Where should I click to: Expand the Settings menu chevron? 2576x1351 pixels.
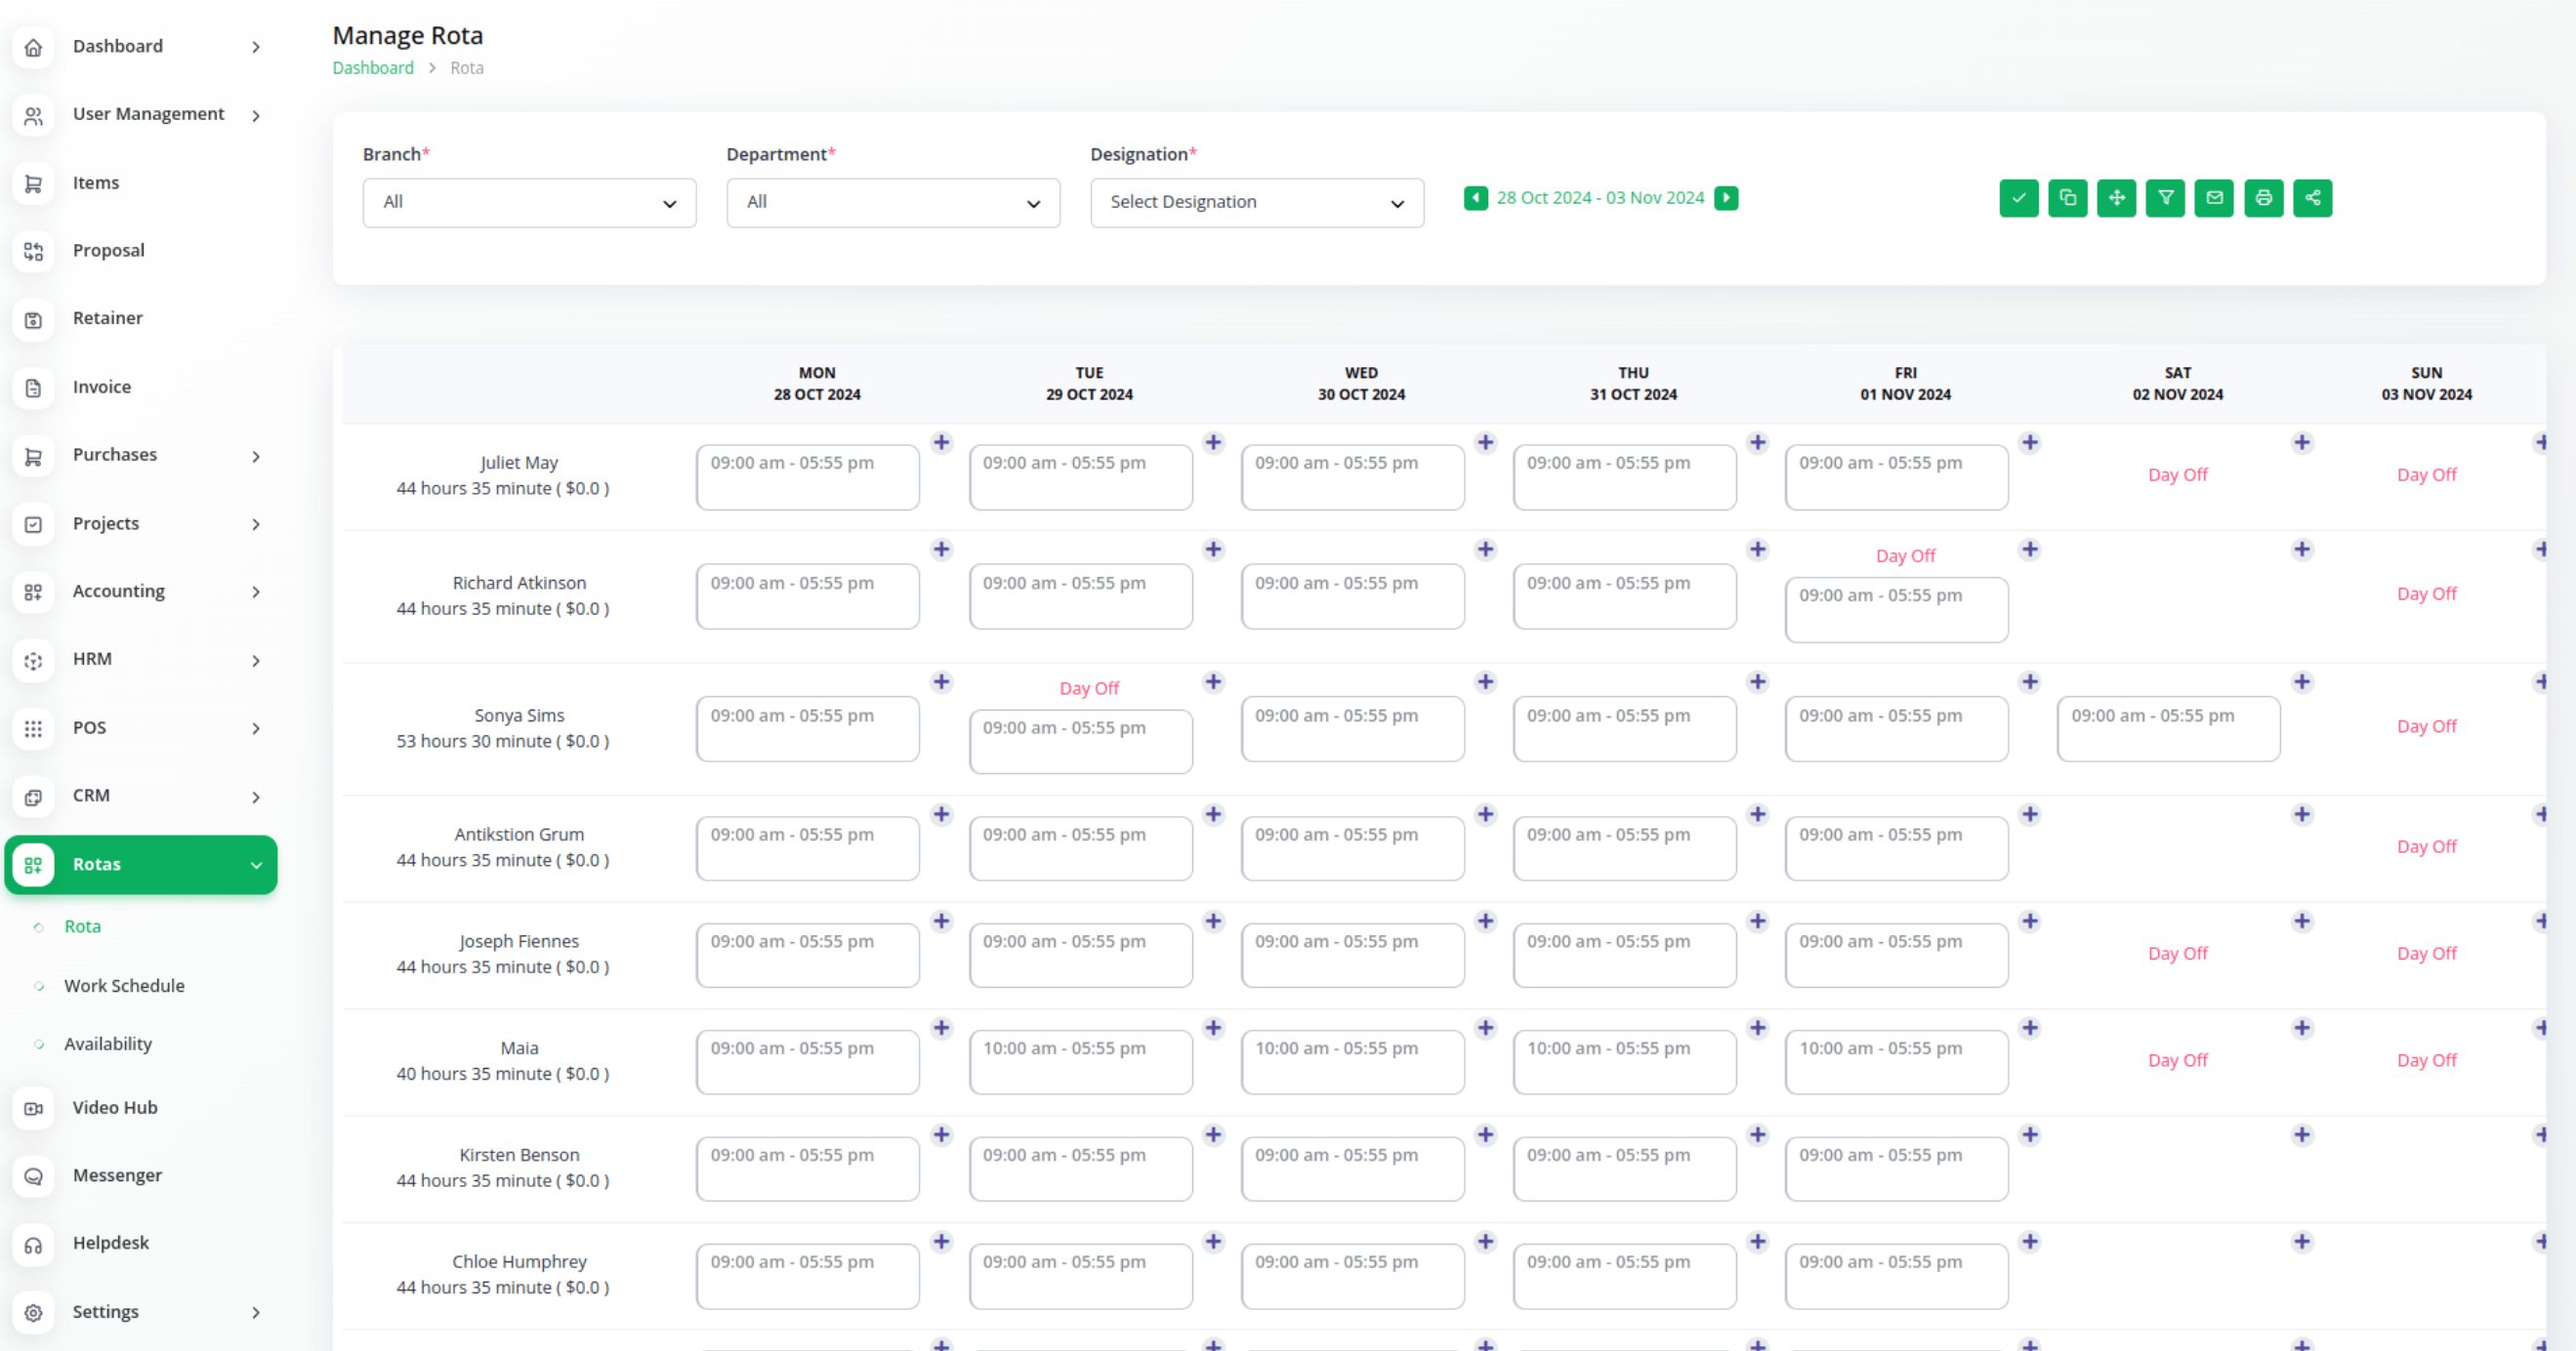tap(256, 1312)
